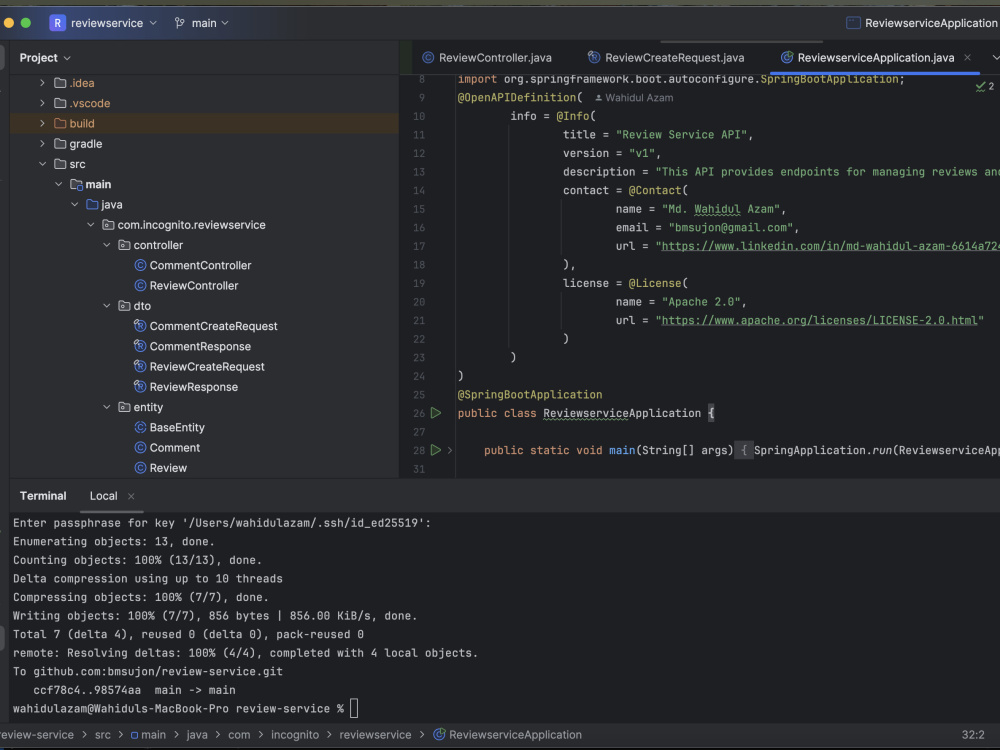1000x750 pixels.
Task: Click the BaseEntity class icon
Action: (140, 427)
